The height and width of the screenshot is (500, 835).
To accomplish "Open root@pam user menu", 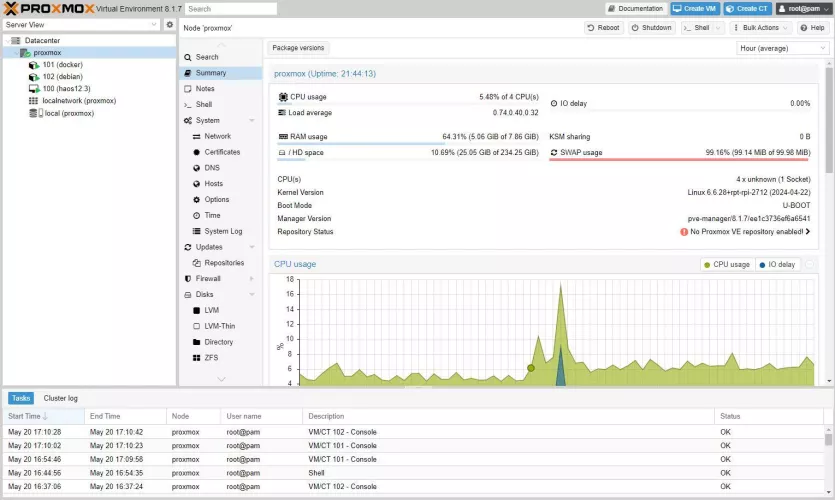I will click(x=803, y=9).
